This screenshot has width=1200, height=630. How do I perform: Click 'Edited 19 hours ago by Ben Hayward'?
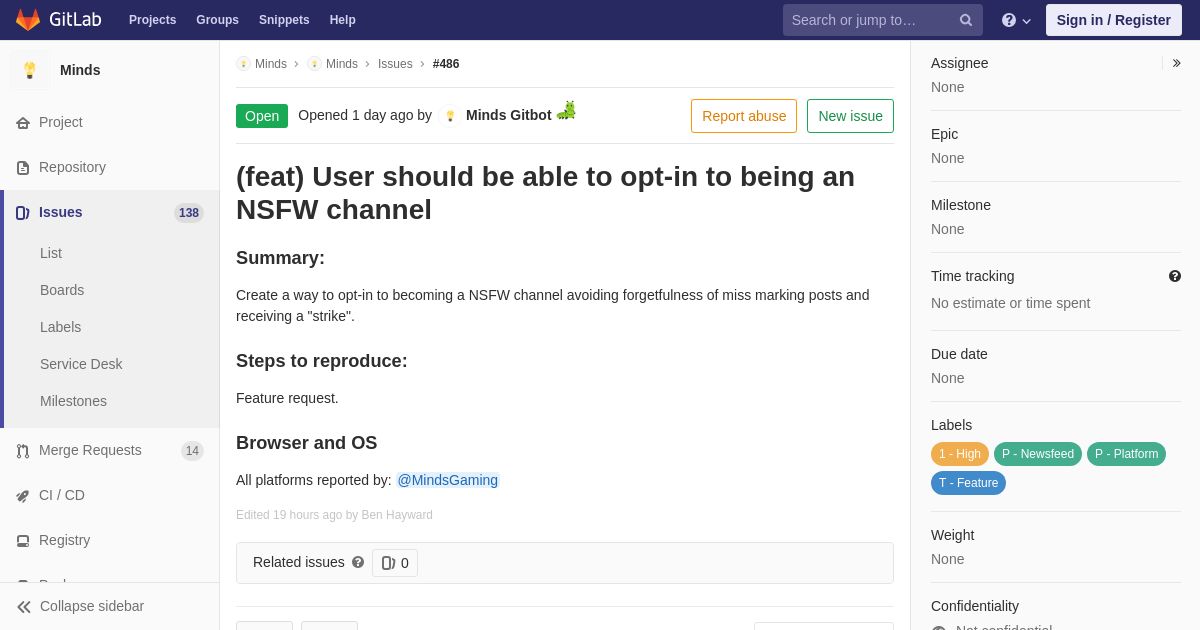[x=334, y=515]
